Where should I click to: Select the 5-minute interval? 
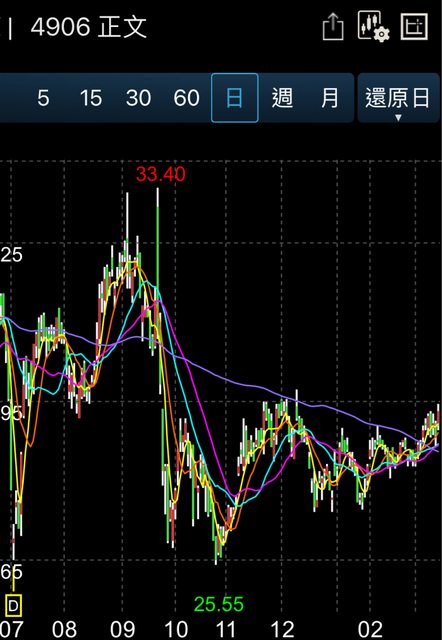43,98
